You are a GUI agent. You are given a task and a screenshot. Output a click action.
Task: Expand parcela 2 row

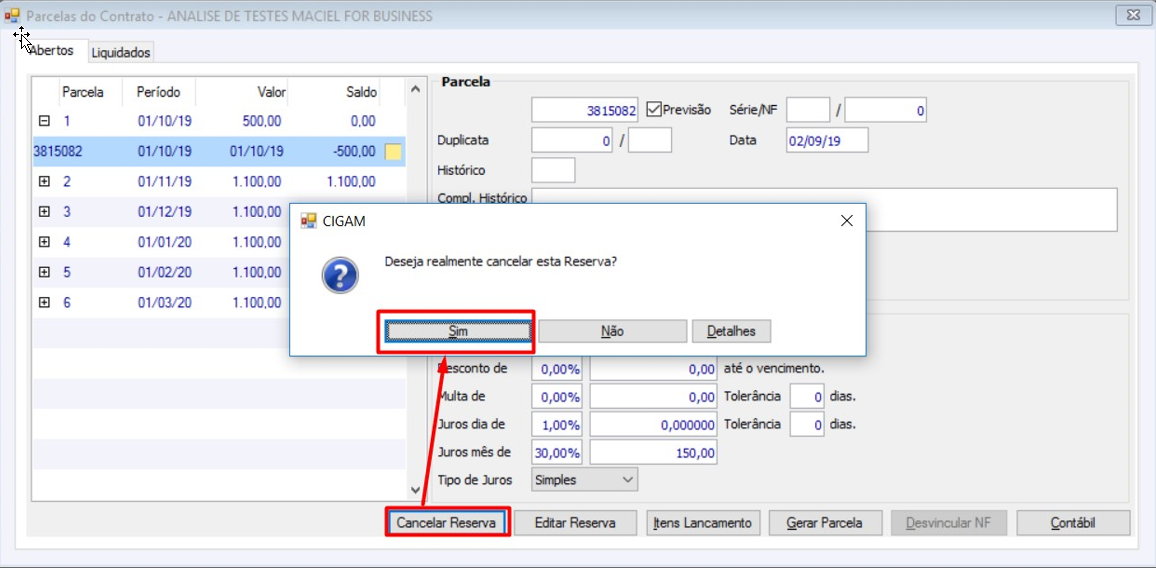43,181
